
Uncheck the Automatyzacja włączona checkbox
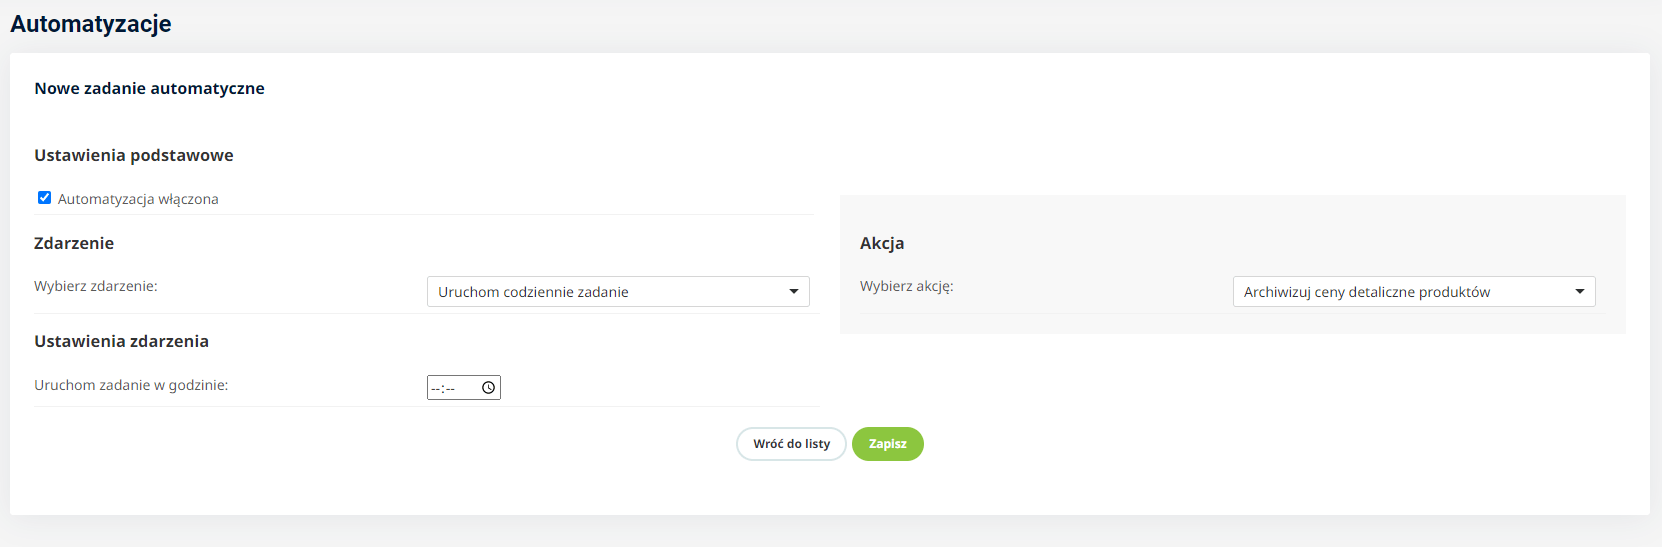tap(44, 198)
